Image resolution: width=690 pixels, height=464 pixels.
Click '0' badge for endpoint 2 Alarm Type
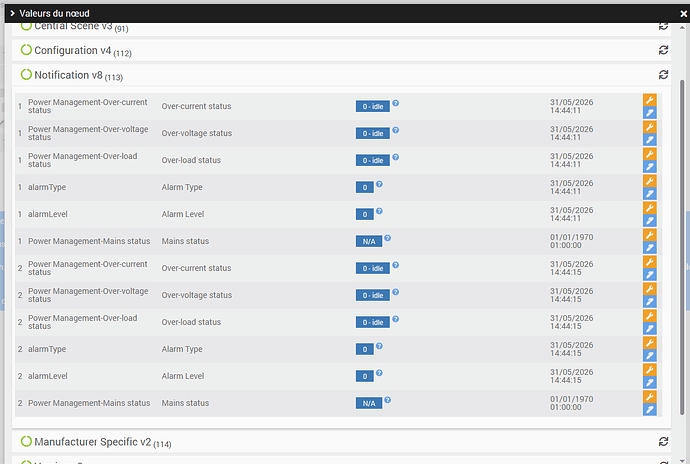tap(365, 349)
